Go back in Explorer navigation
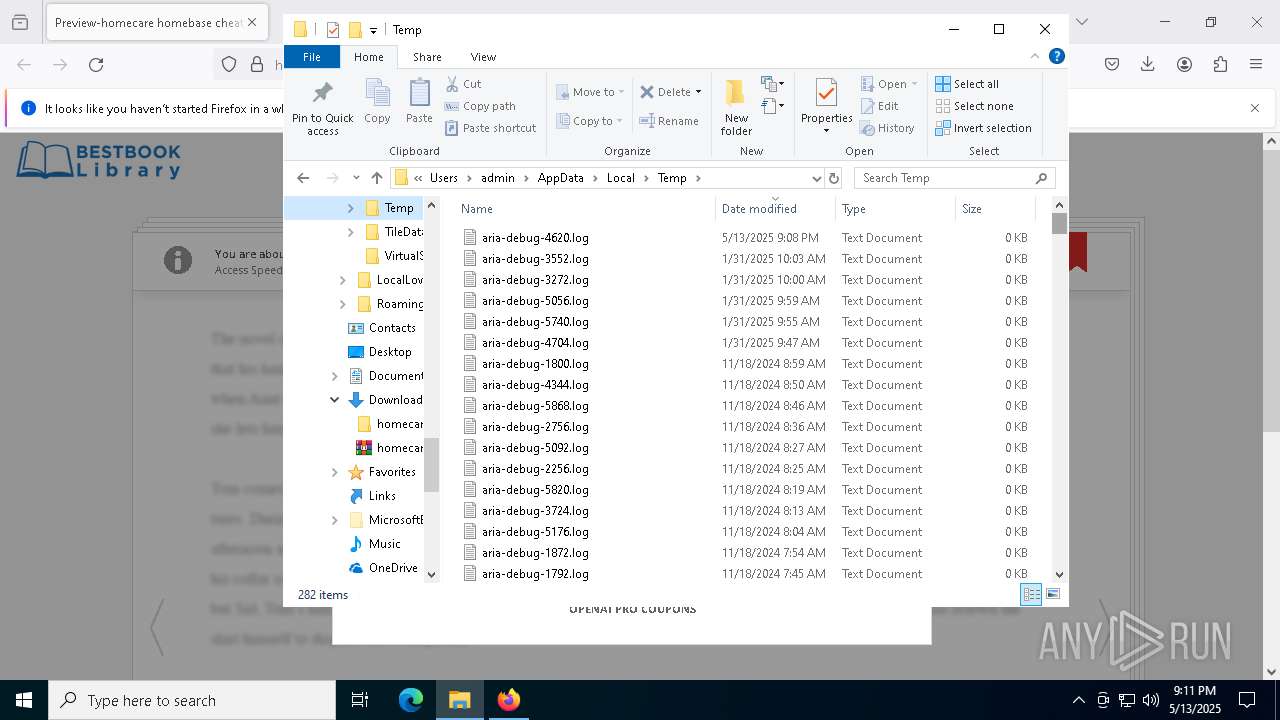Viewport: 1280px width, 720px height. (304, 178)
